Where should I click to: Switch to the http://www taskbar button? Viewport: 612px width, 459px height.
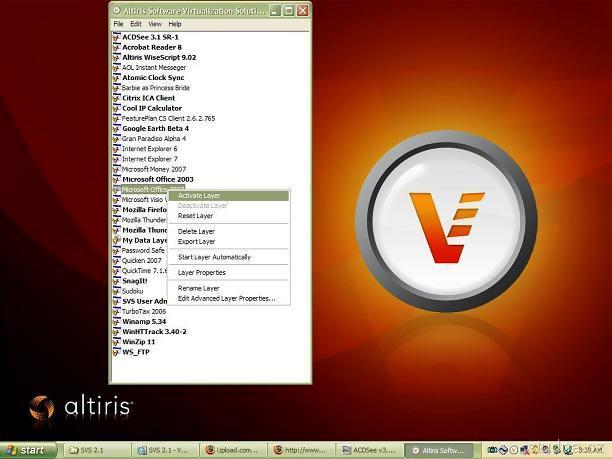pyautogui.click(x=301, y=450)
